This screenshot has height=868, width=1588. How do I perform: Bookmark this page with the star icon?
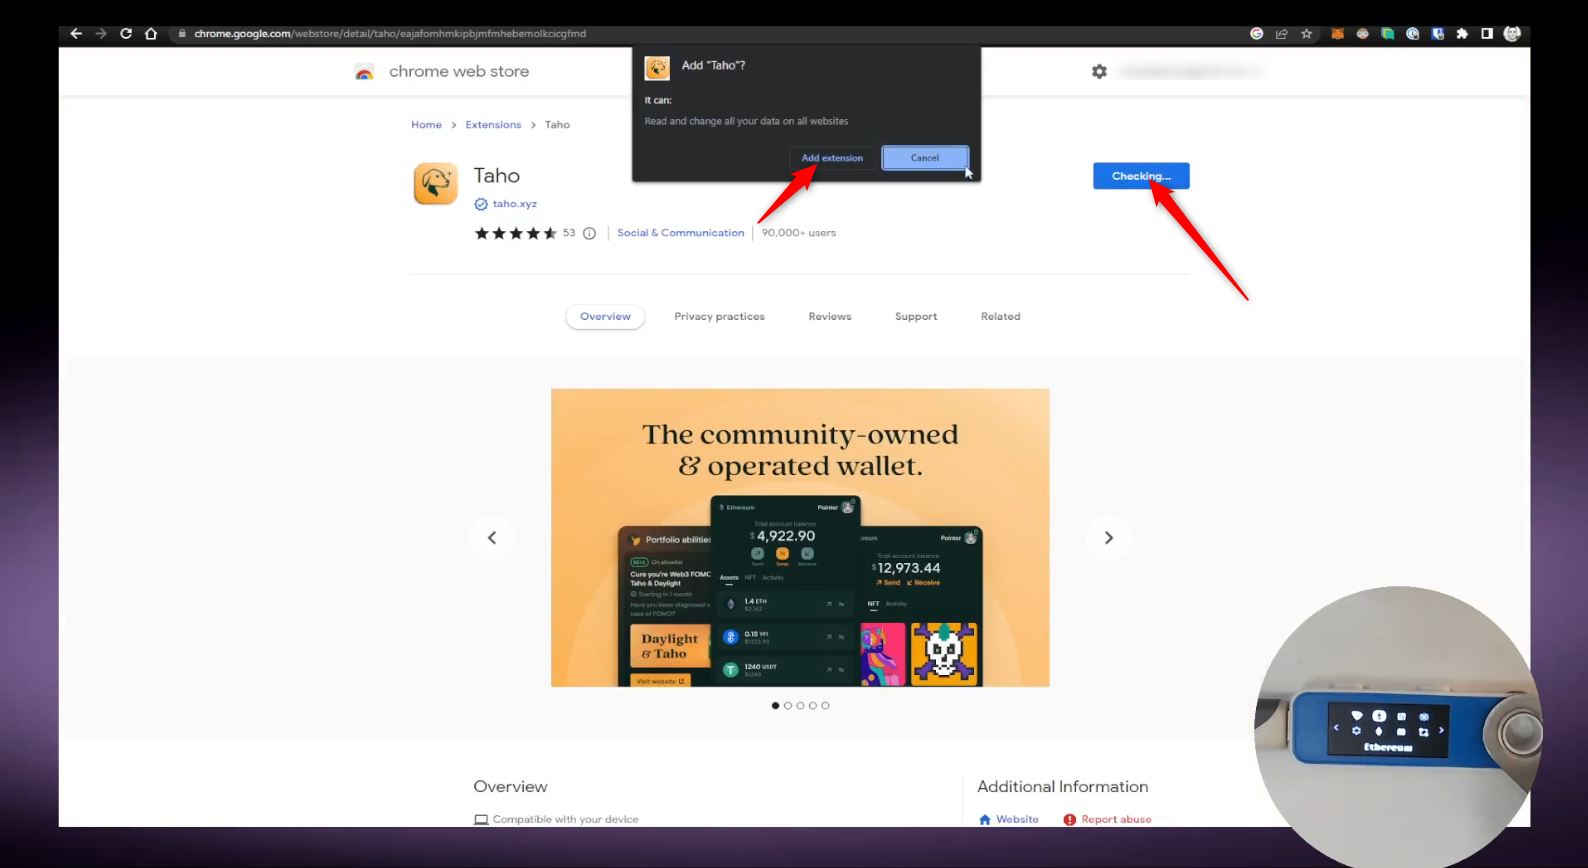point(1306,34)
